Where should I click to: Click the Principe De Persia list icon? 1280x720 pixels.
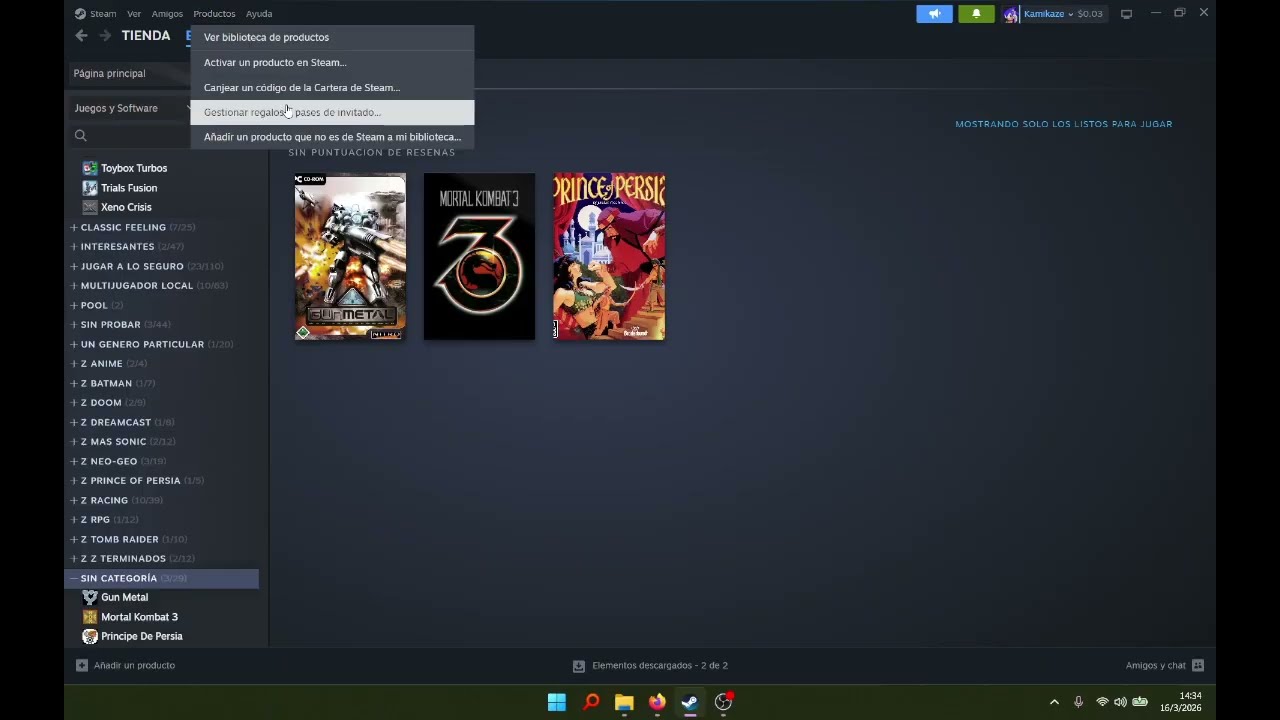(90, 636)
